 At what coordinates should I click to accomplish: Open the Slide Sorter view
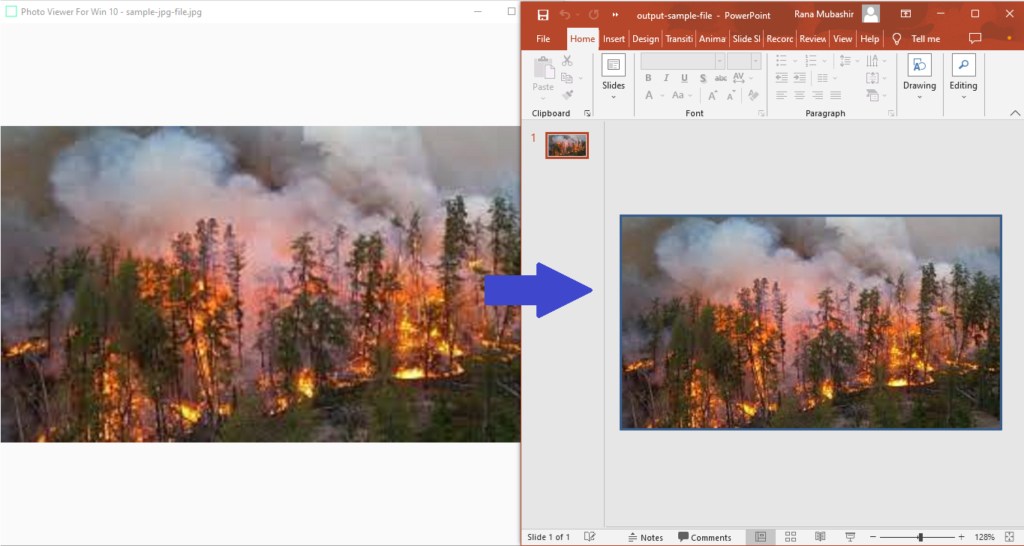click(x=790, y=537)
